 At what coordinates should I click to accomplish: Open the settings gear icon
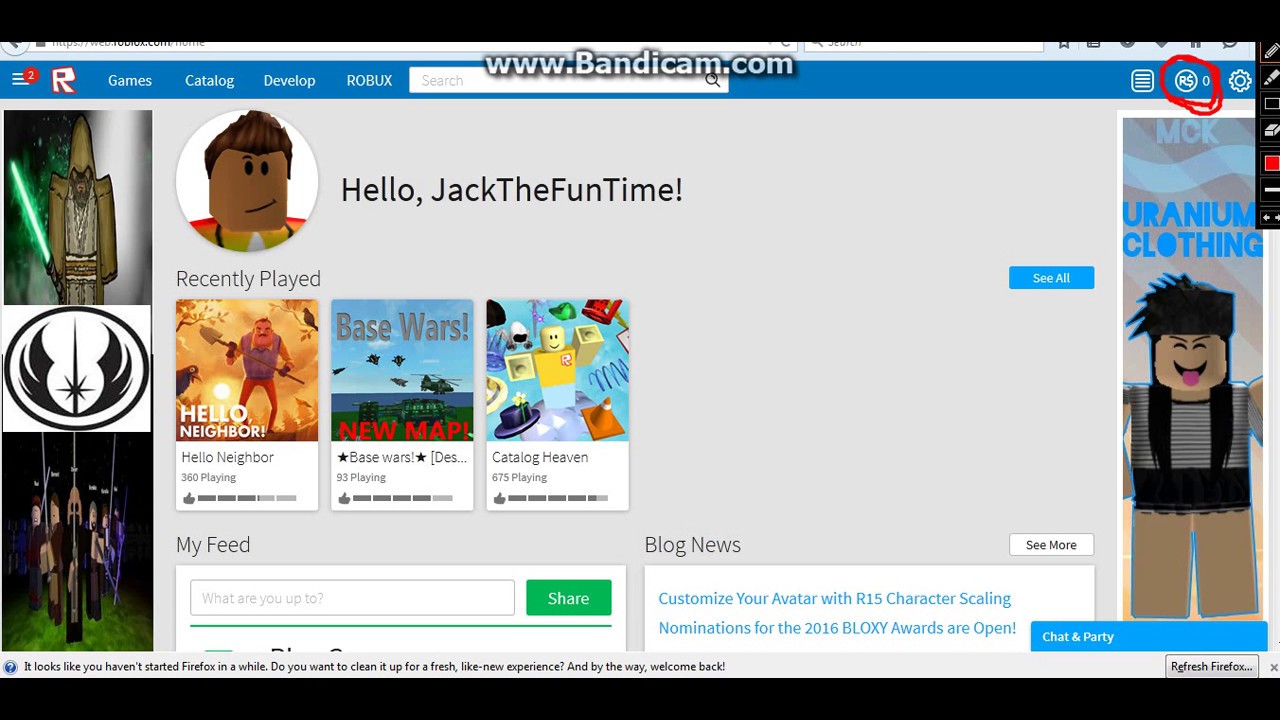1240,81
